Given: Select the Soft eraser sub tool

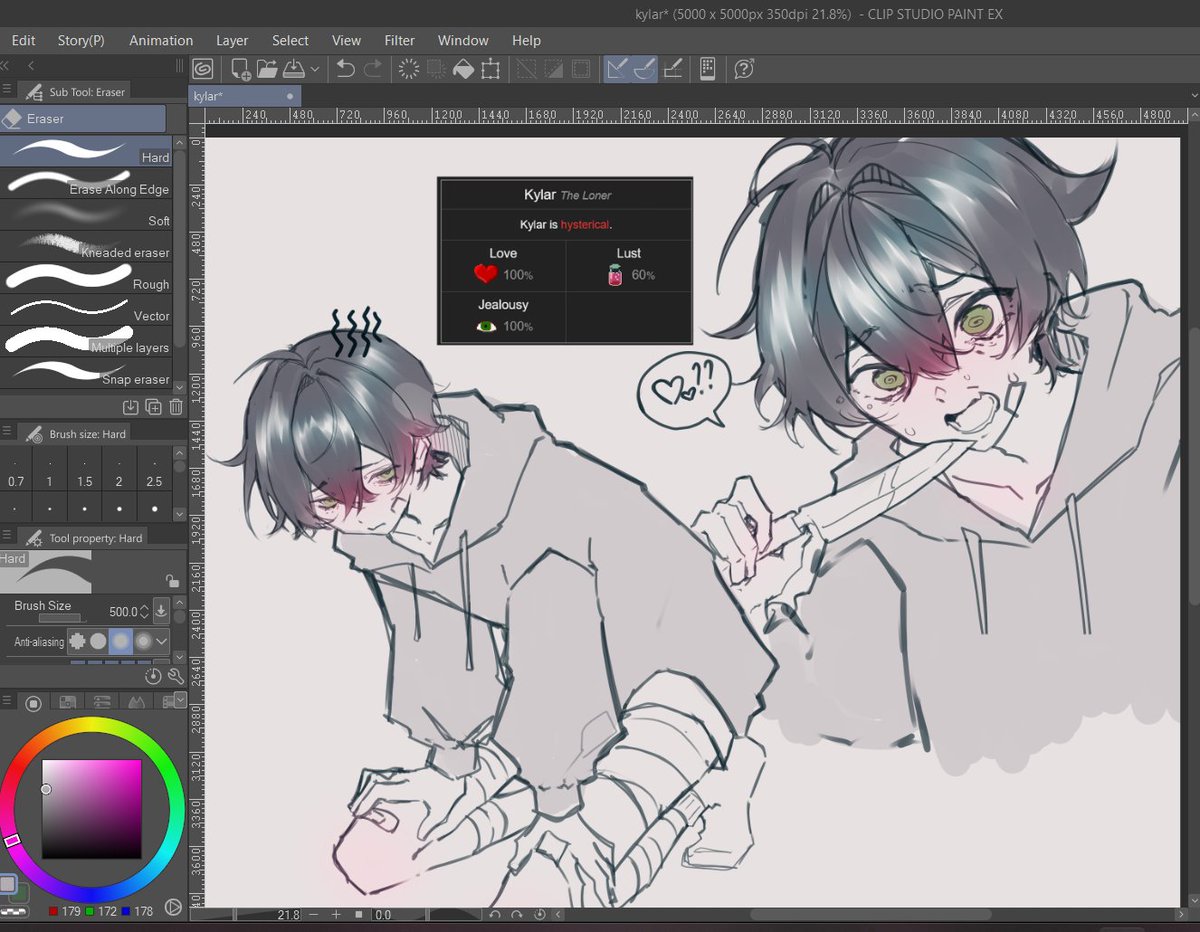Looking at the screenshot, I should point(86,214).
